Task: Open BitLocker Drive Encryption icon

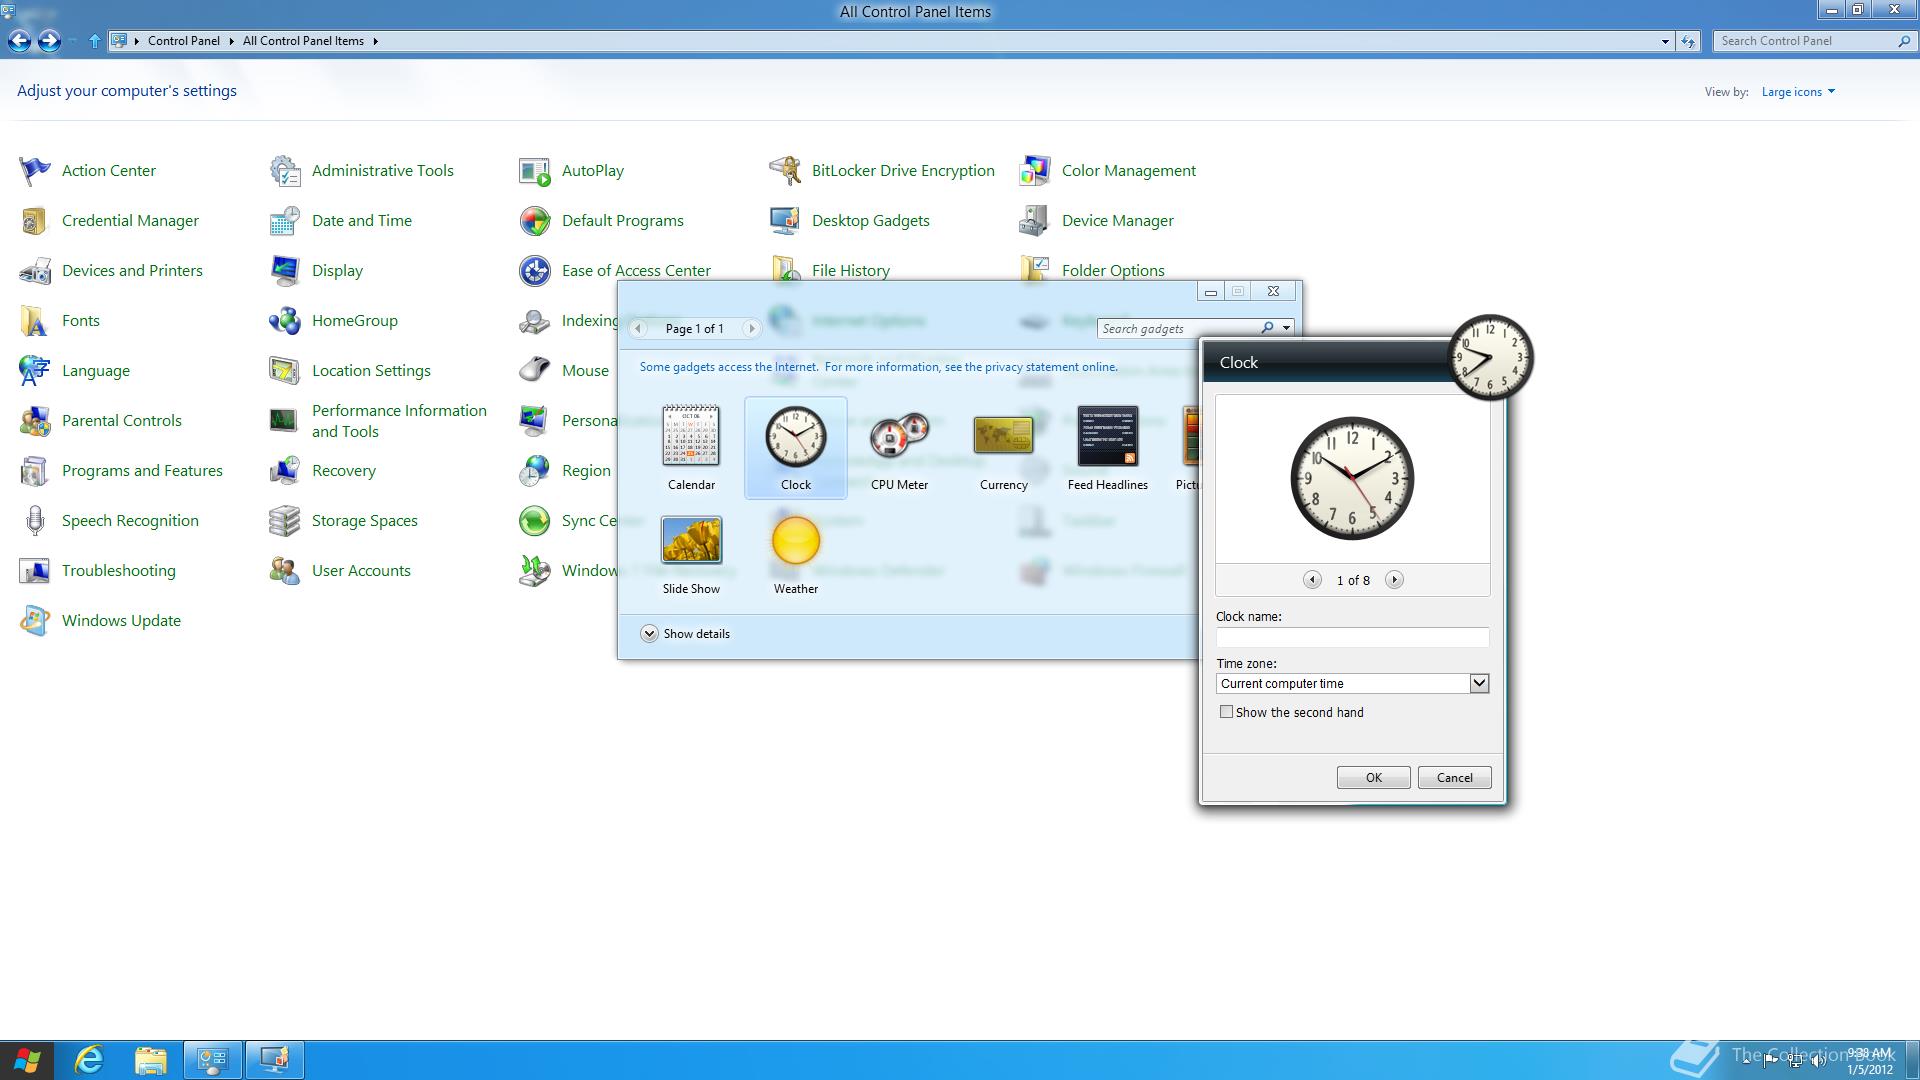Action: (x=785, y=171)
